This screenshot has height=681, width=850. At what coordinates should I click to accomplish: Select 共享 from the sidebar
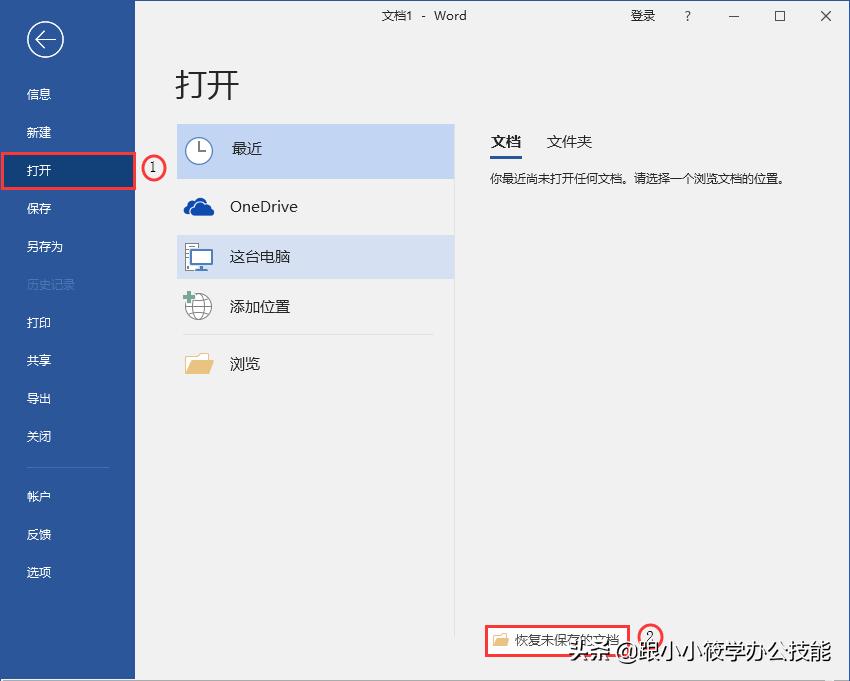[x=38, y=360]
